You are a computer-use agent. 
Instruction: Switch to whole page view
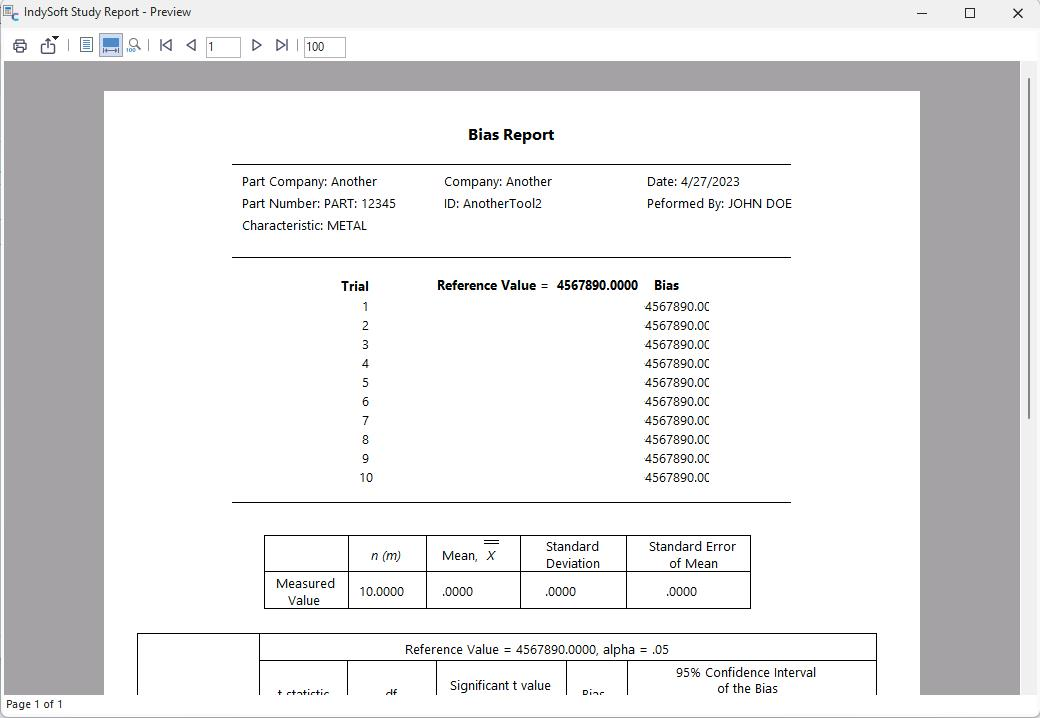pyautogui.click(x=86, y=45)
